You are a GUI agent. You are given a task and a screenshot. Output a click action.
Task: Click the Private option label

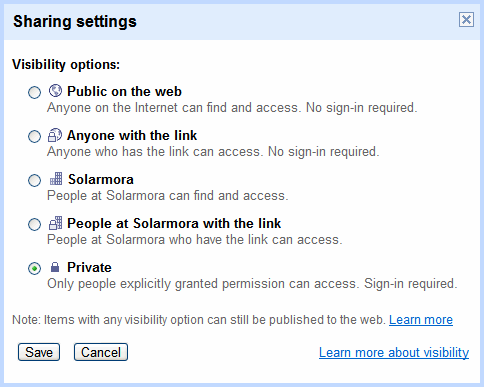point(89,267)
